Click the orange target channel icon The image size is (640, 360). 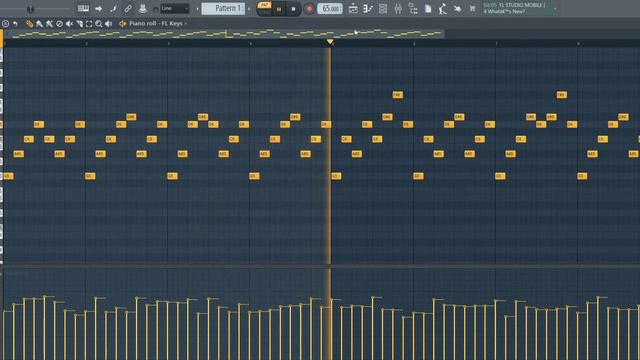pos(122,24)
